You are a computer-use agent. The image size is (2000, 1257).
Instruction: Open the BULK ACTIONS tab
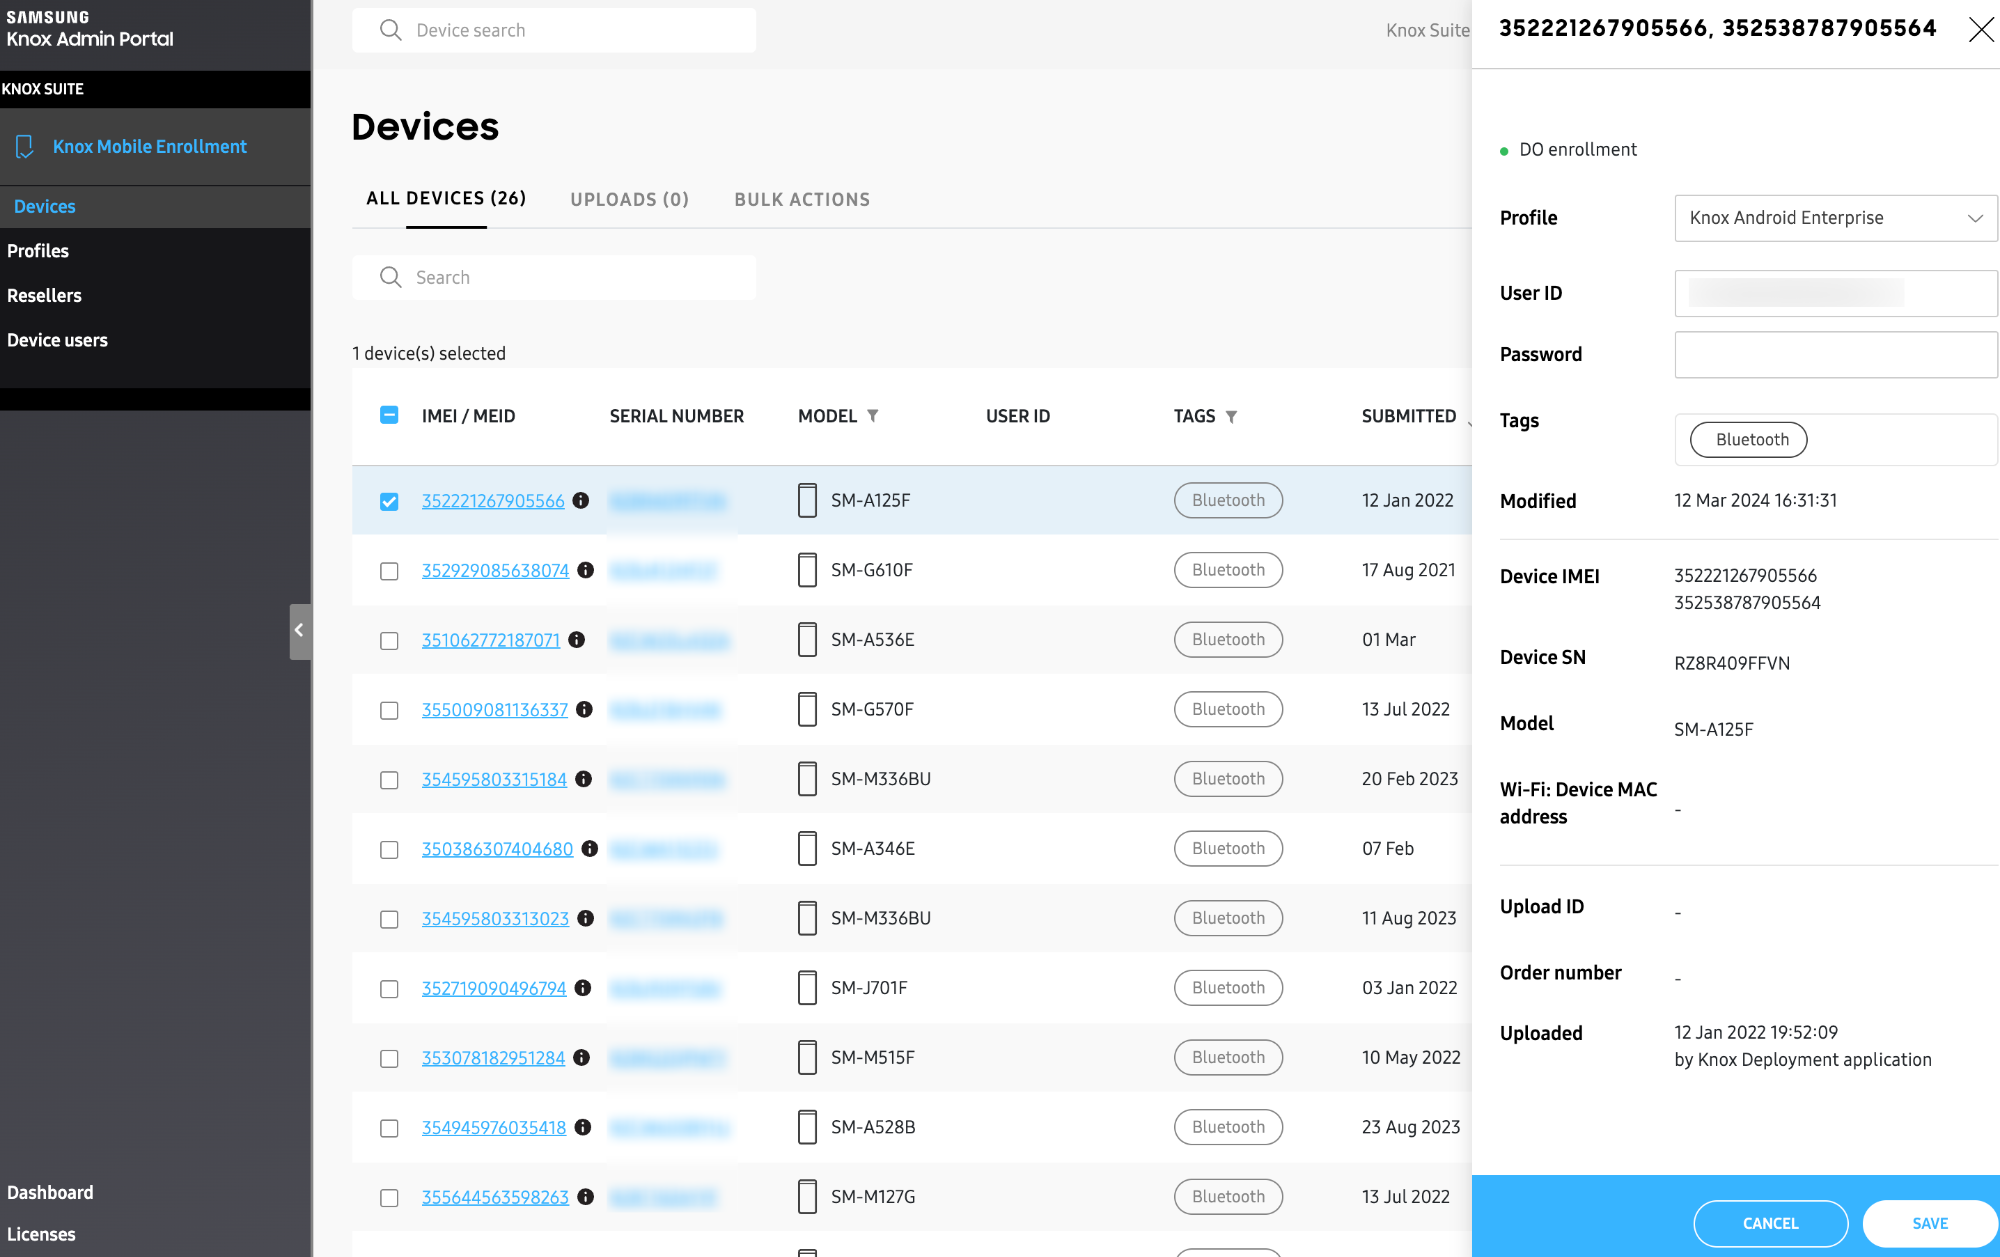click(x=802, y=200)
